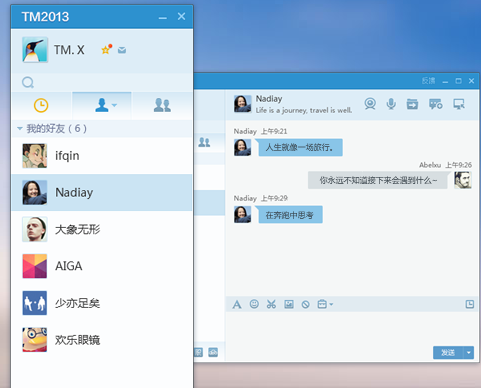Close the Nadiay chat window

tap(471, 81)
